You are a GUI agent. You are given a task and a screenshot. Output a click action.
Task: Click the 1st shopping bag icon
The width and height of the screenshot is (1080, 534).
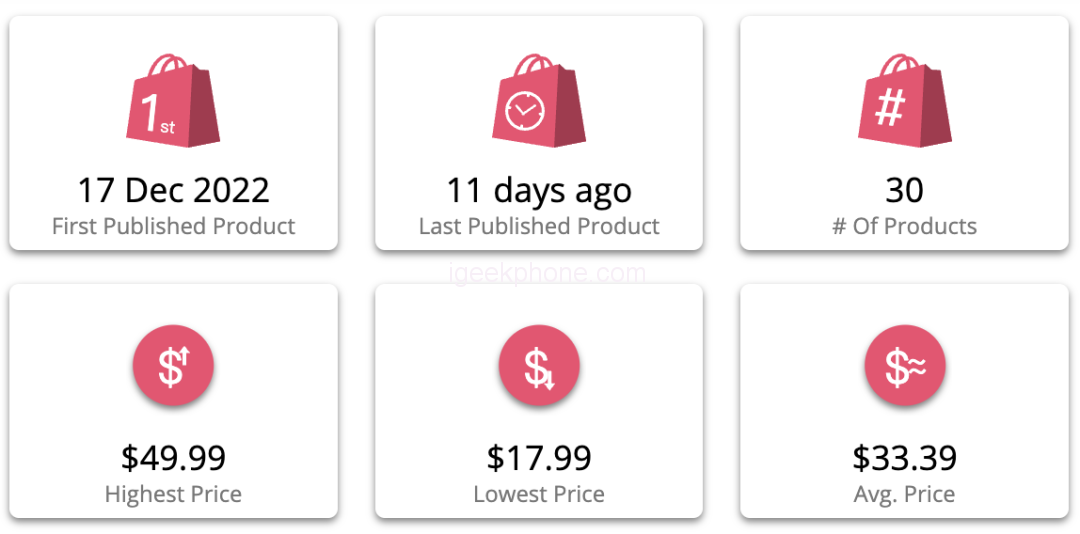click(x=172, y=101)
